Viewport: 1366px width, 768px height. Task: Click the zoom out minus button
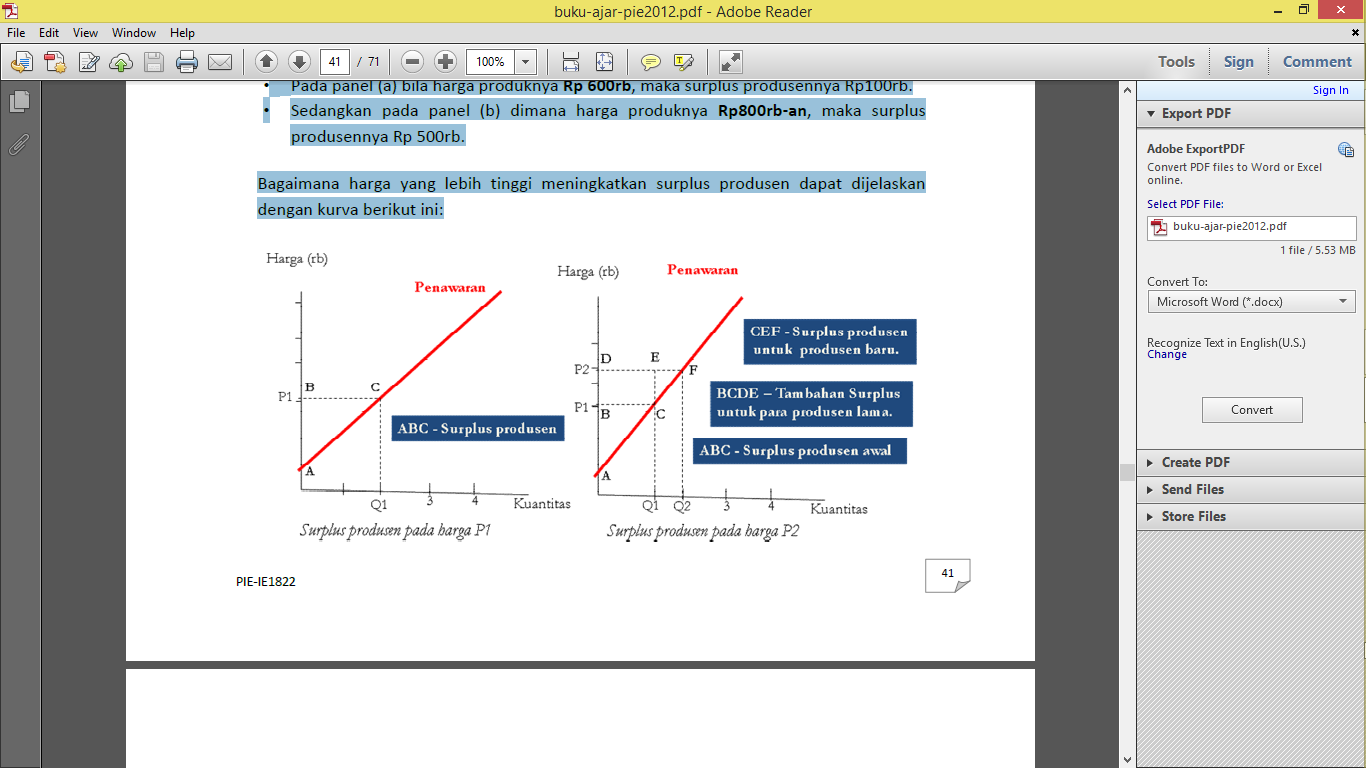413,62
